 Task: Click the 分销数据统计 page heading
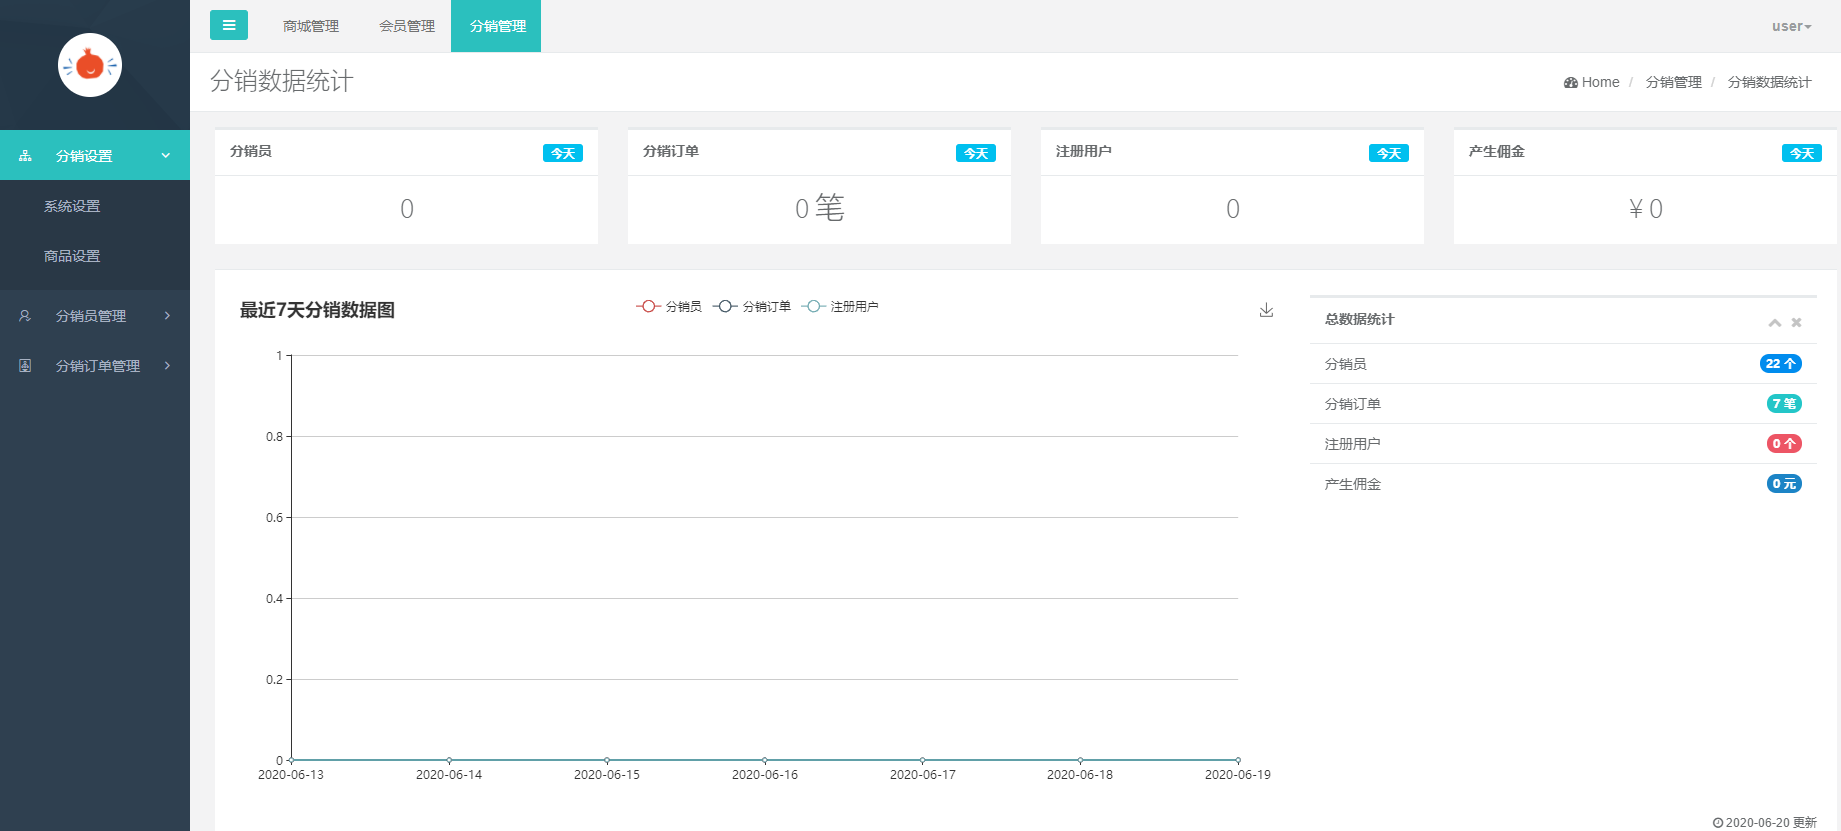[282, 81]
